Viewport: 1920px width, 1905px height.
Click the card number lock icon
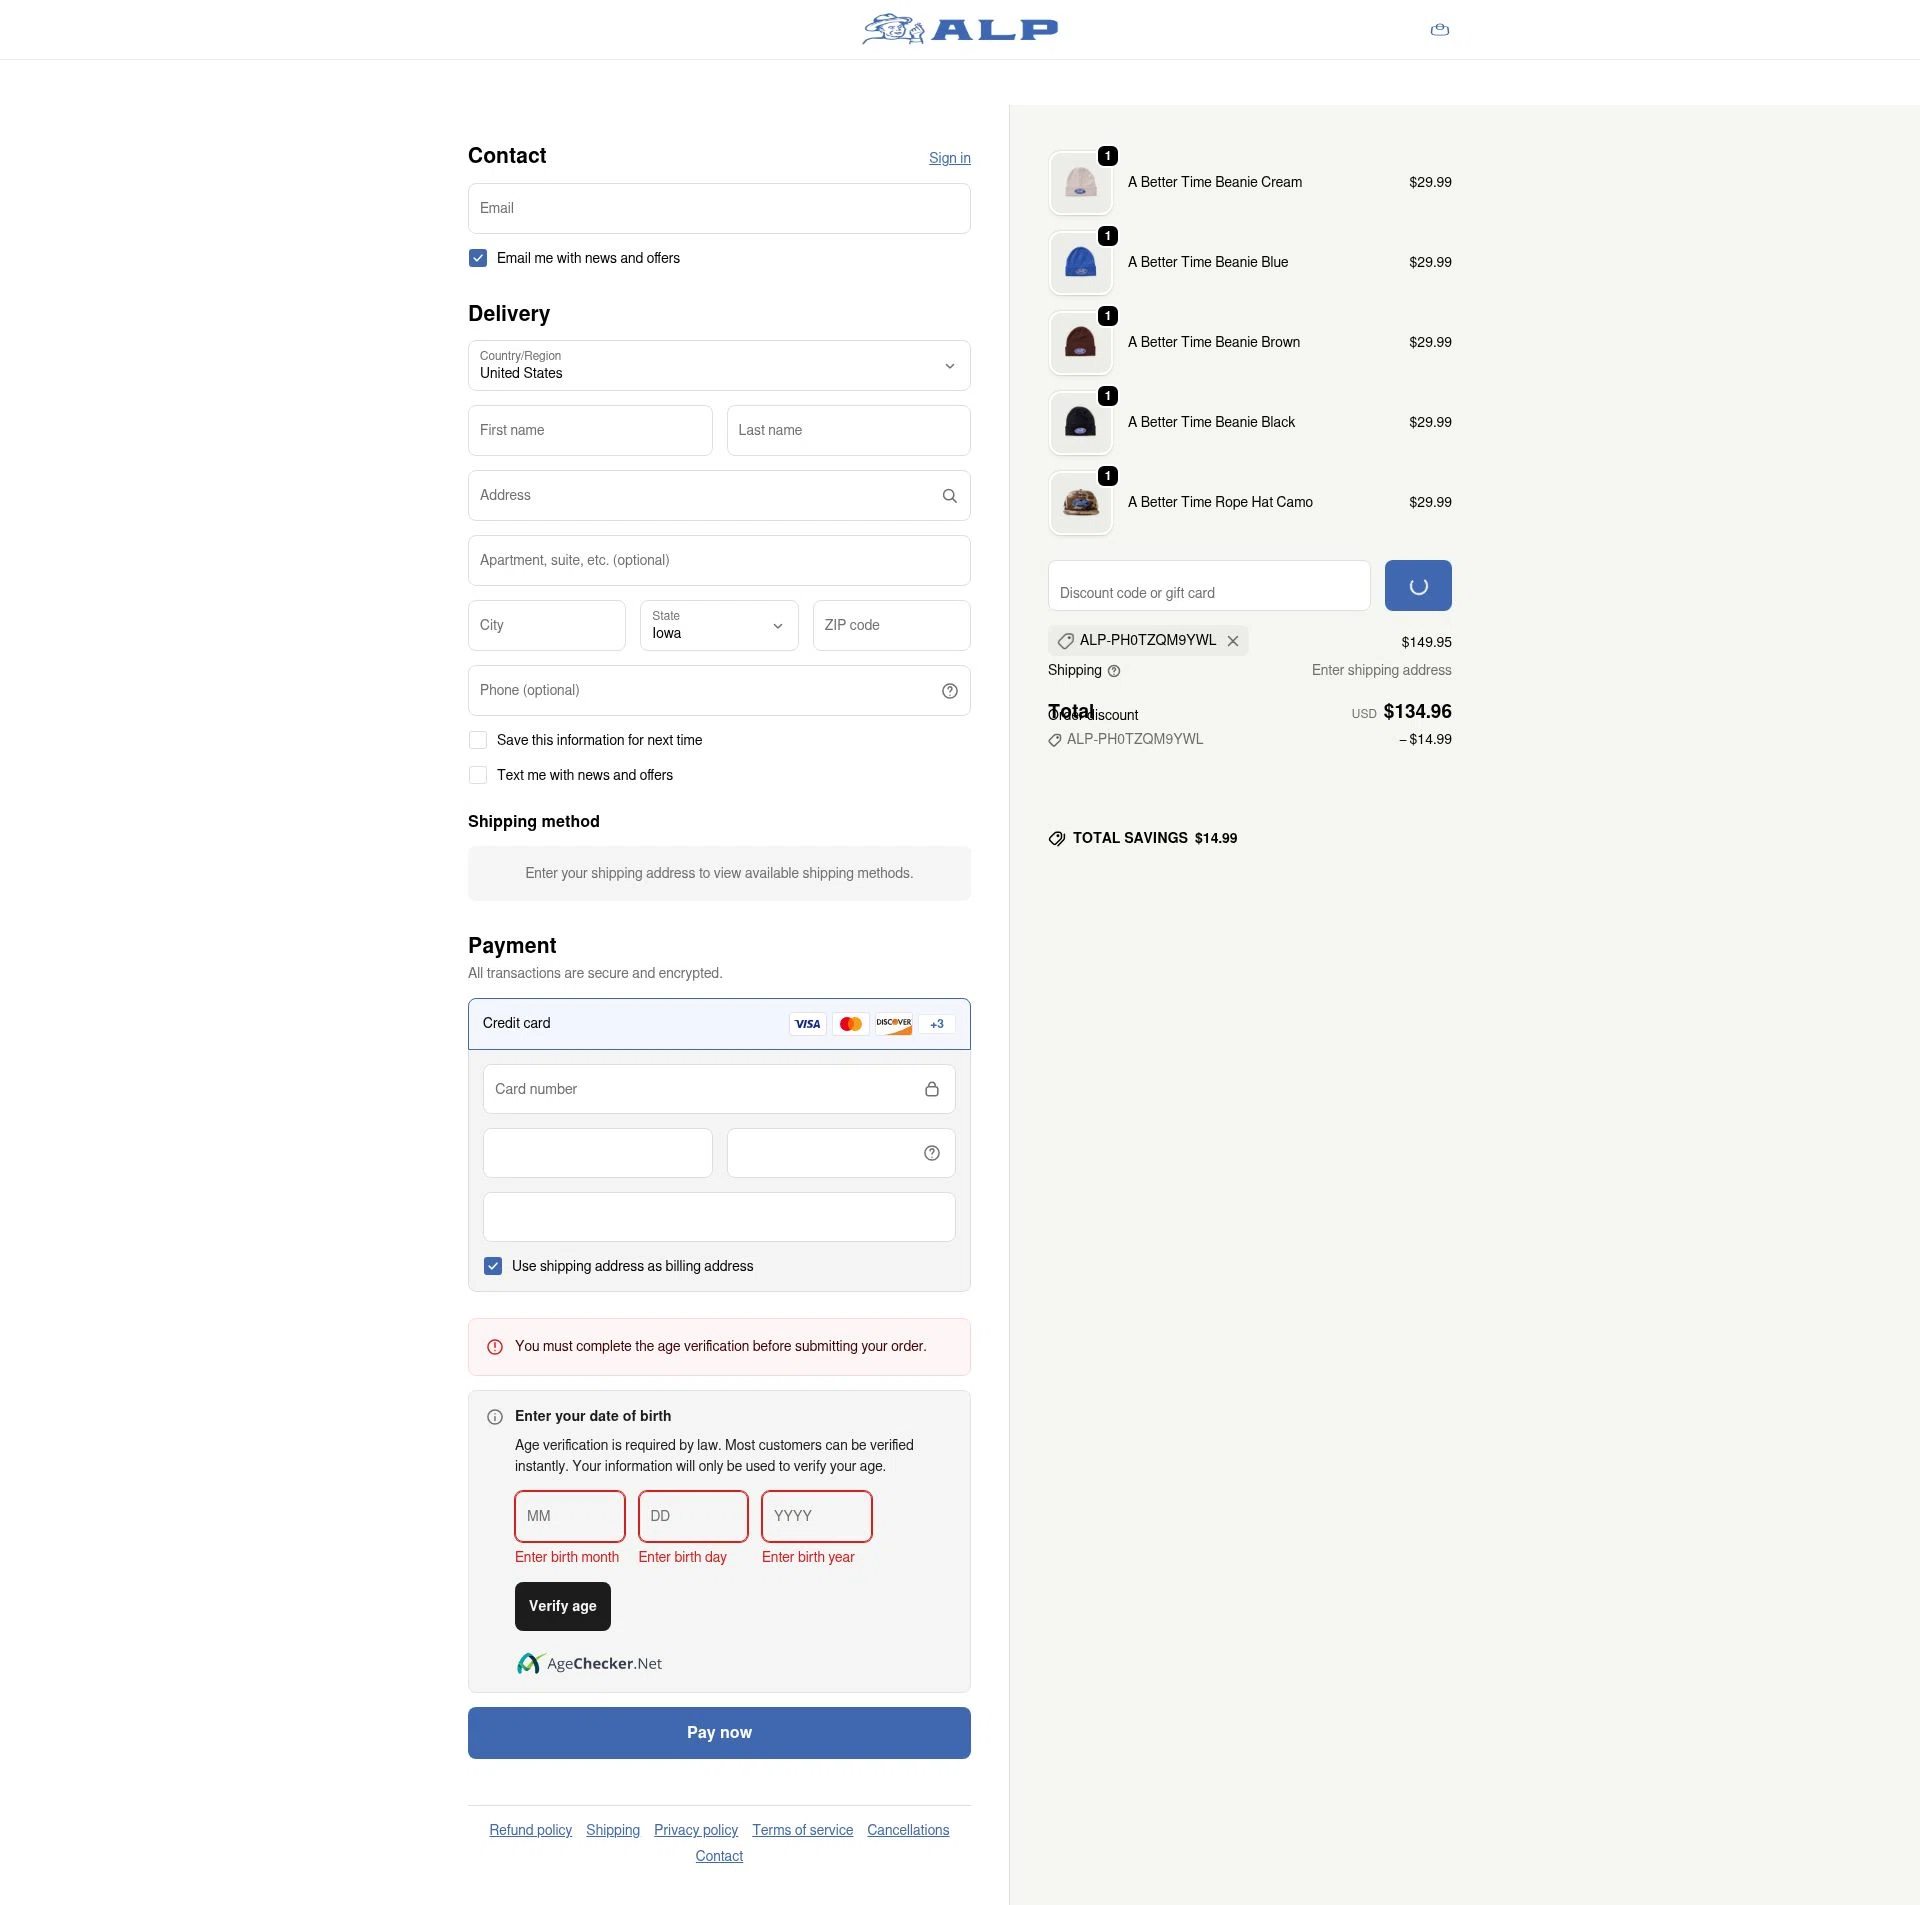click(931, 1089)
